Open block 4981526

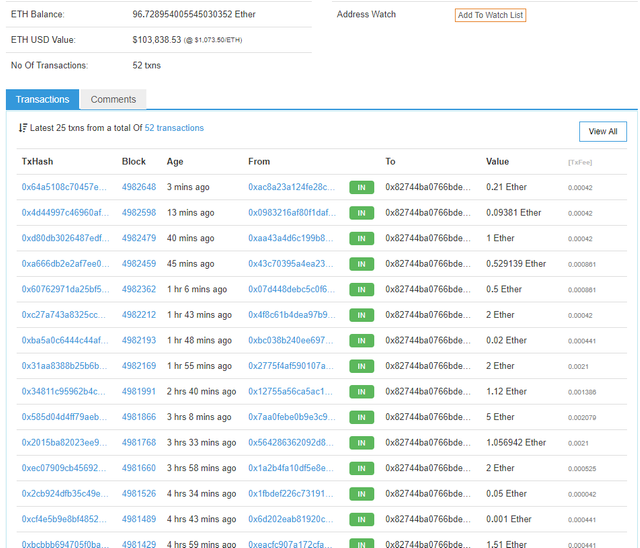point(139,493)
